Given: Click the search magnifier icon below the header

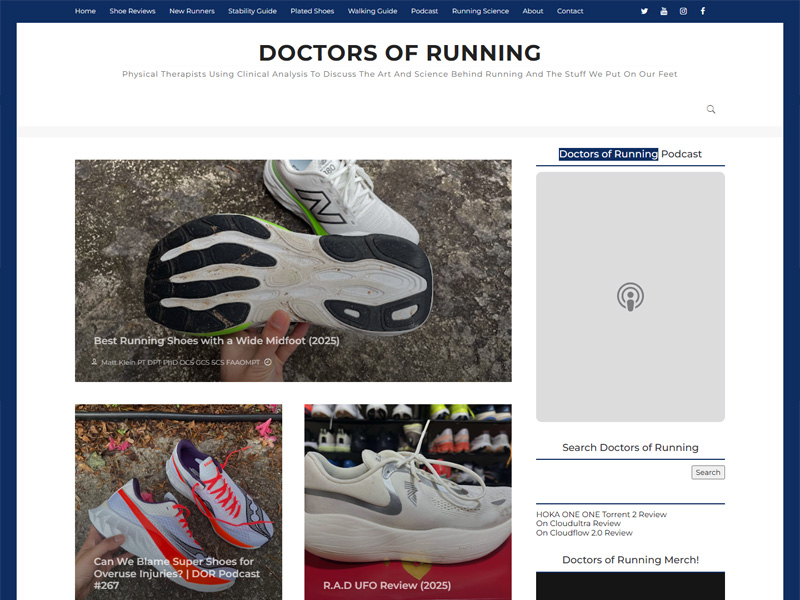Looking at the screenshot, I should click(x=710, y=109).
